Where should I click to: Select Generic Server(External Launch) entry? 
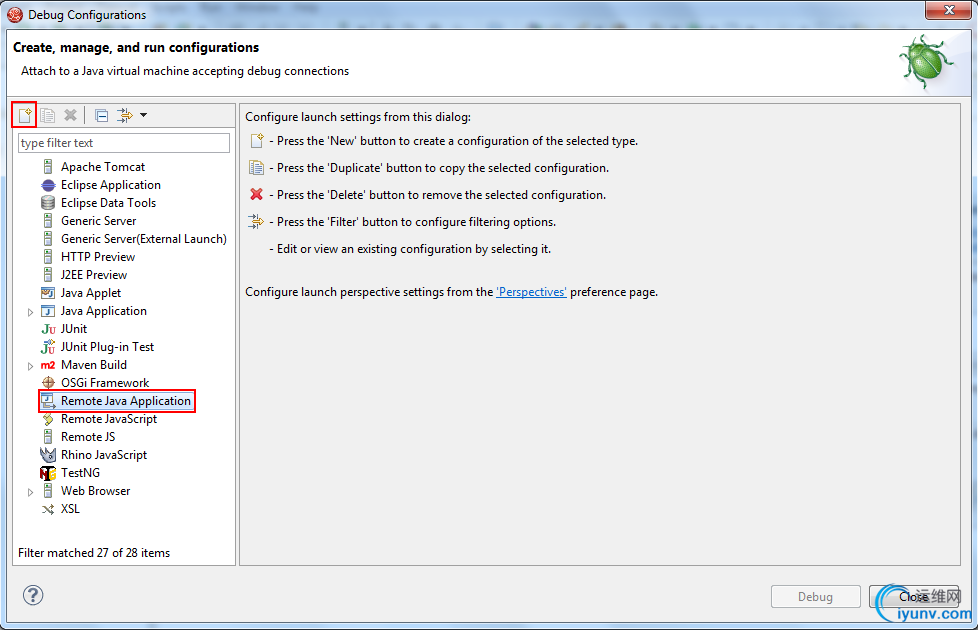coord(143,239)
